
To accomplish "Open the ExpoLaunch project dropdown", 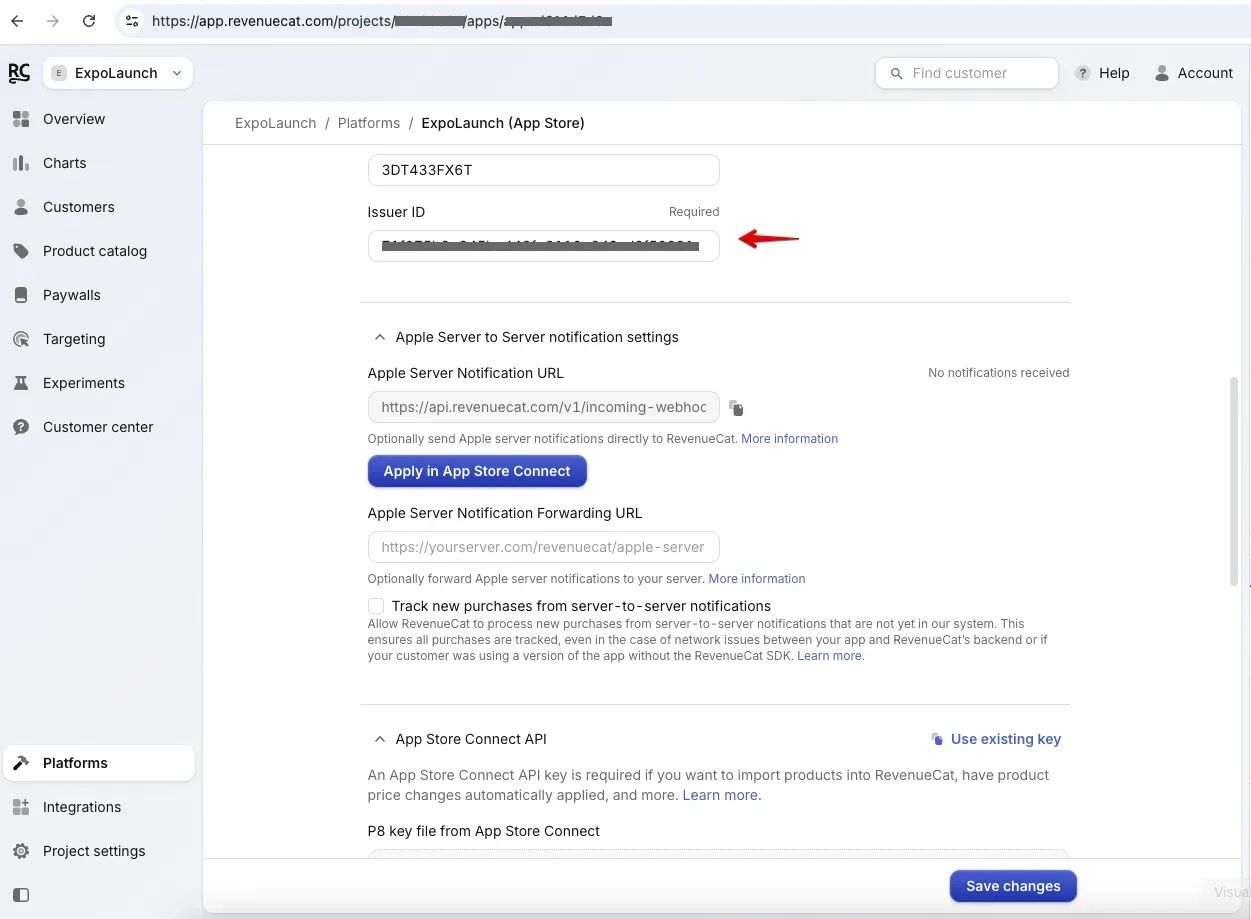I will point(118,73).
